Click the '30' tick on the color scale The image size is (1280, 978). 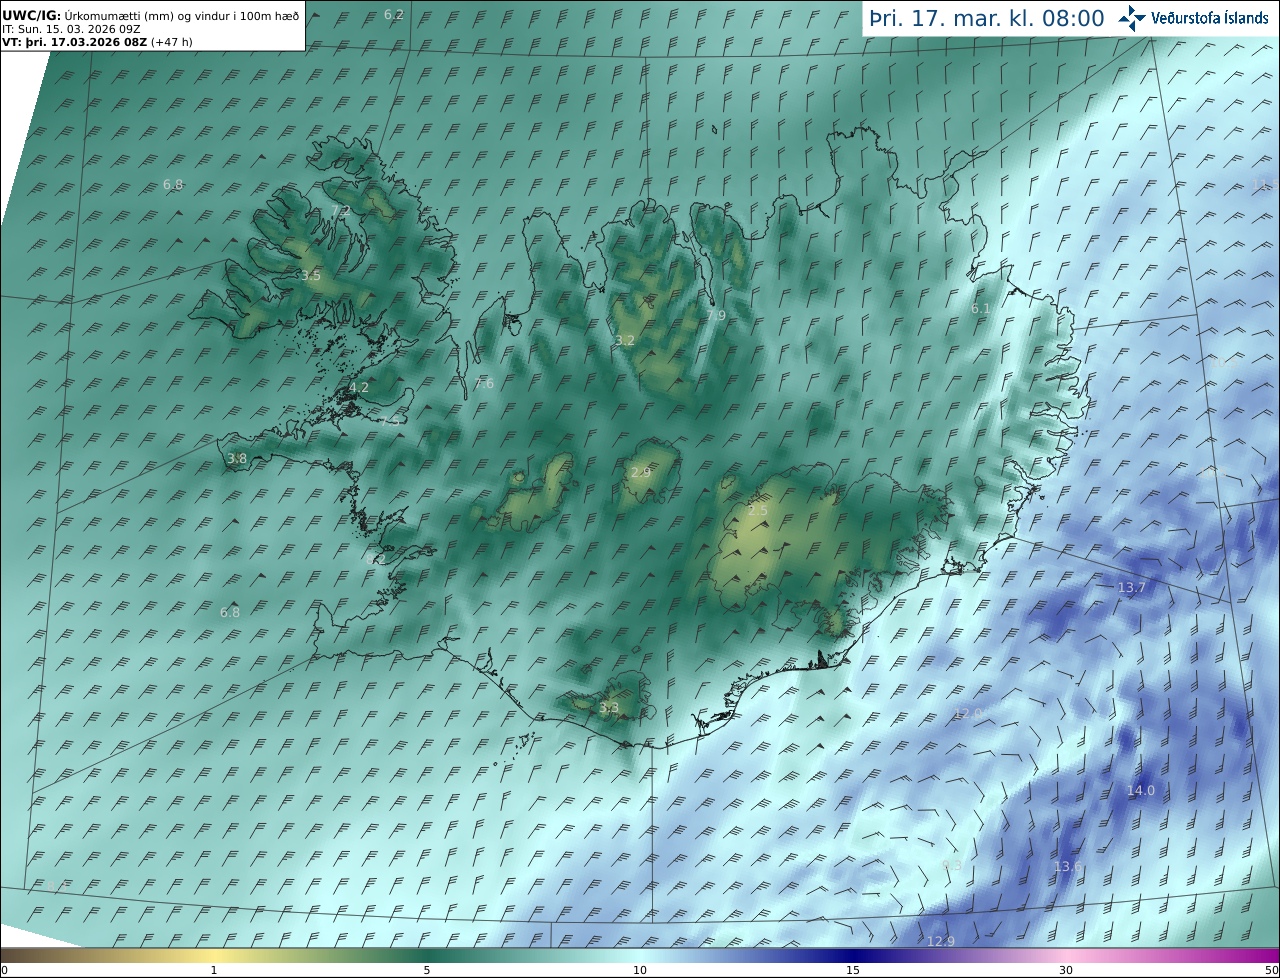1066,971
